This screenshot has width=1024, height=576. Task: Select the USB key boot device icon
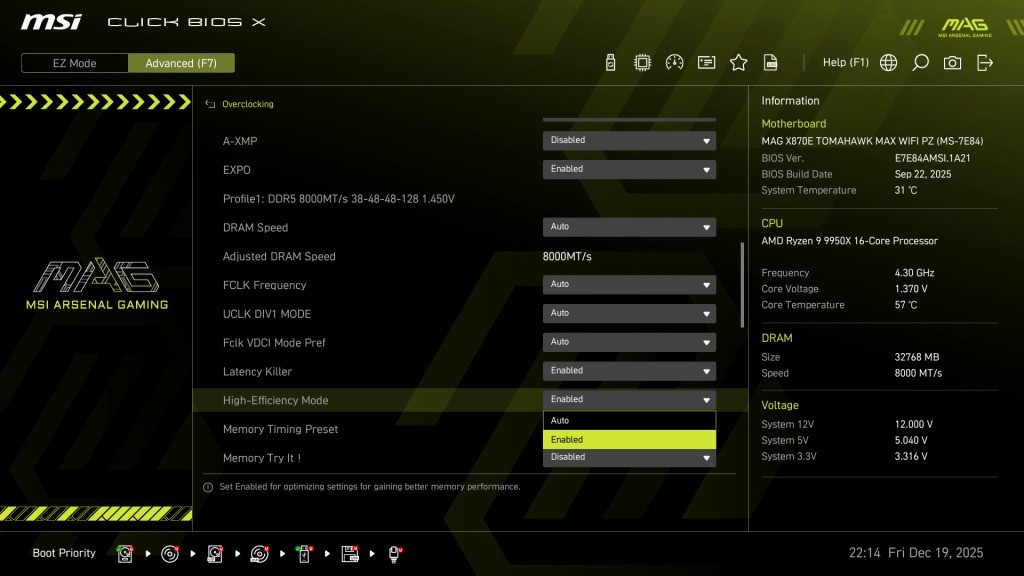click(304, 554)
